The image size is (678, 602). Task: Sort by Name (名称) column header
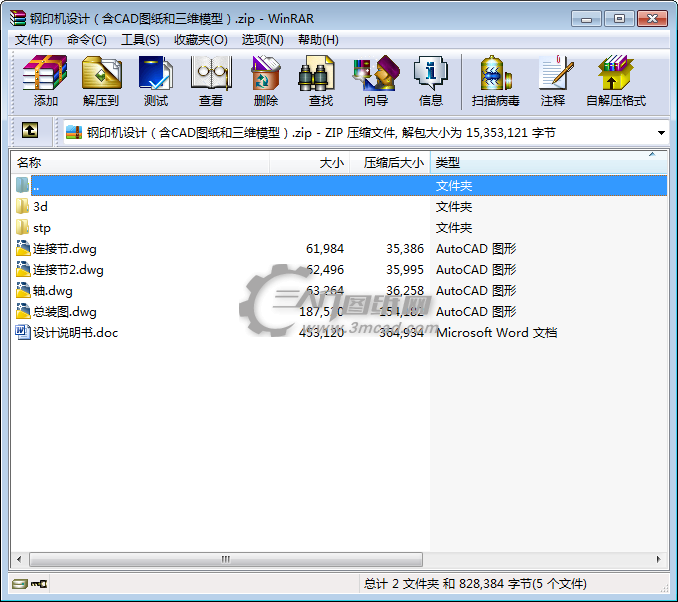point(140,163)
